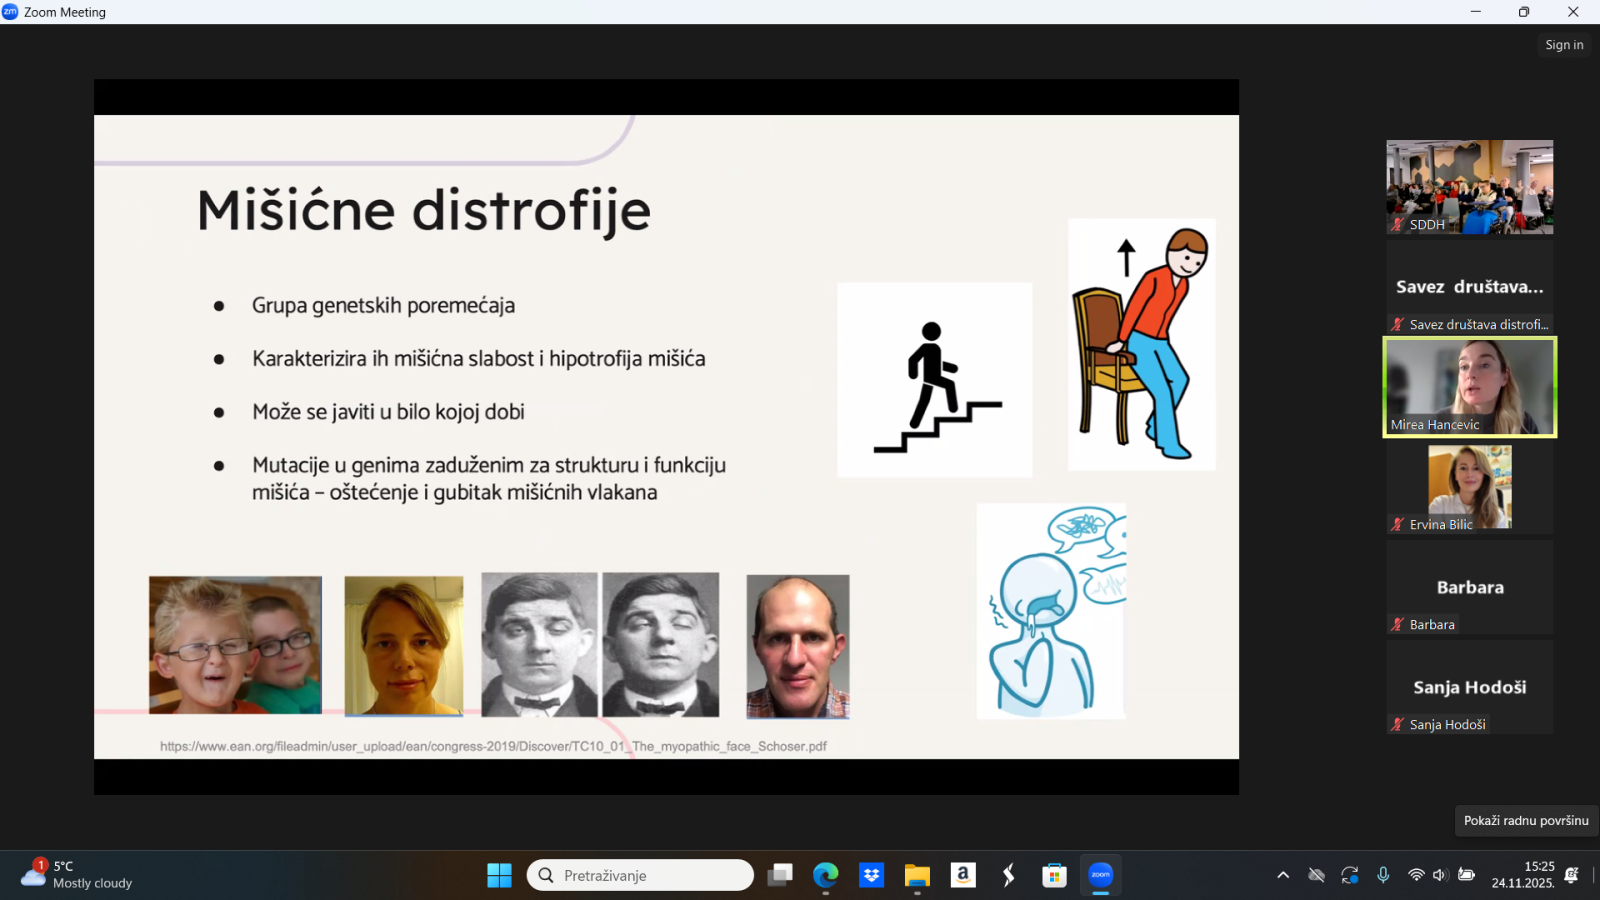Select the SDDH participant video thumbnail
Viewport: 1600px width, 900px height.
click(1469, 187)
